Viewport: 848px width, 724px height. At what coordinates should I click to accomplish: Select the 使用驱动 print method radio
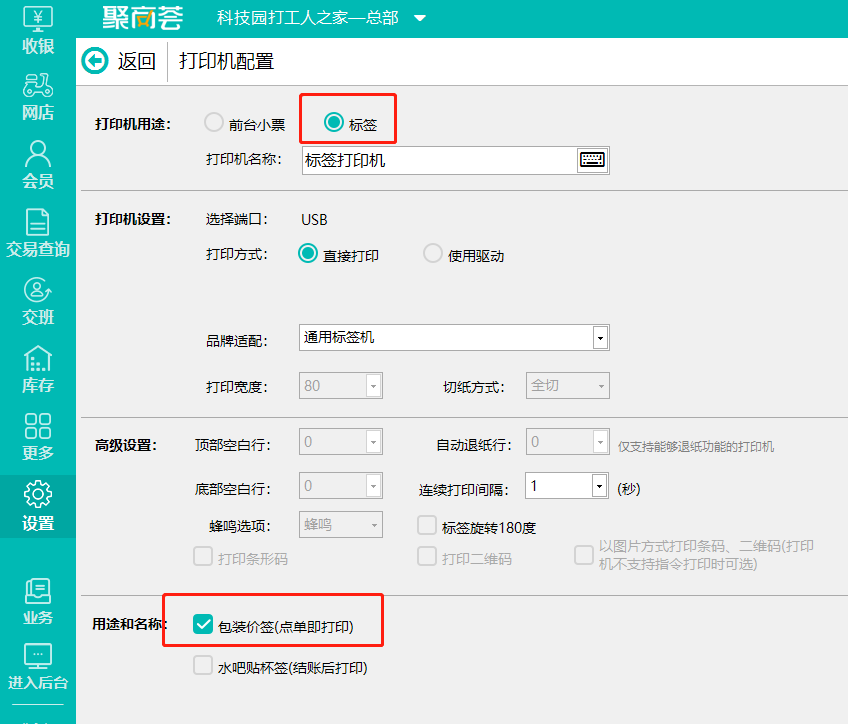point(433,254)
